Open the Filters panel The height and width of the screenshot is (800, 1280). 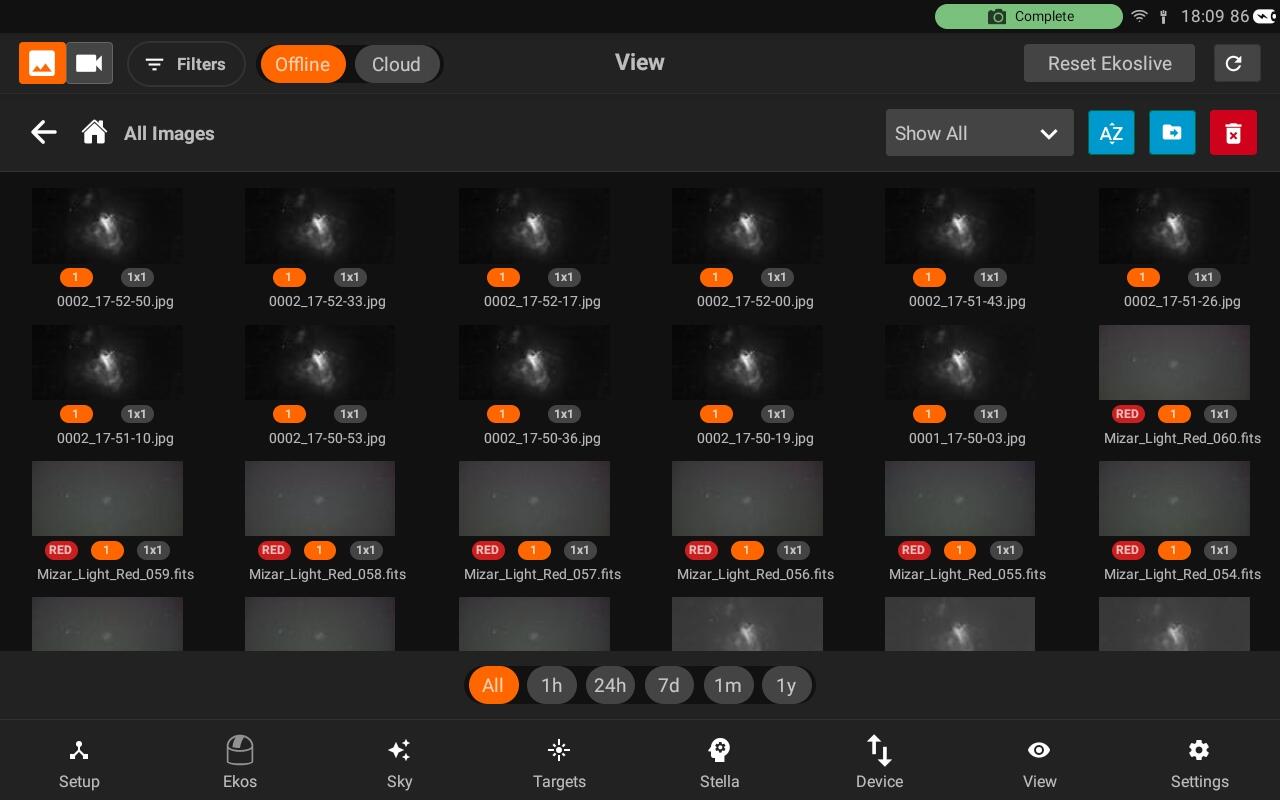point(186,64)
